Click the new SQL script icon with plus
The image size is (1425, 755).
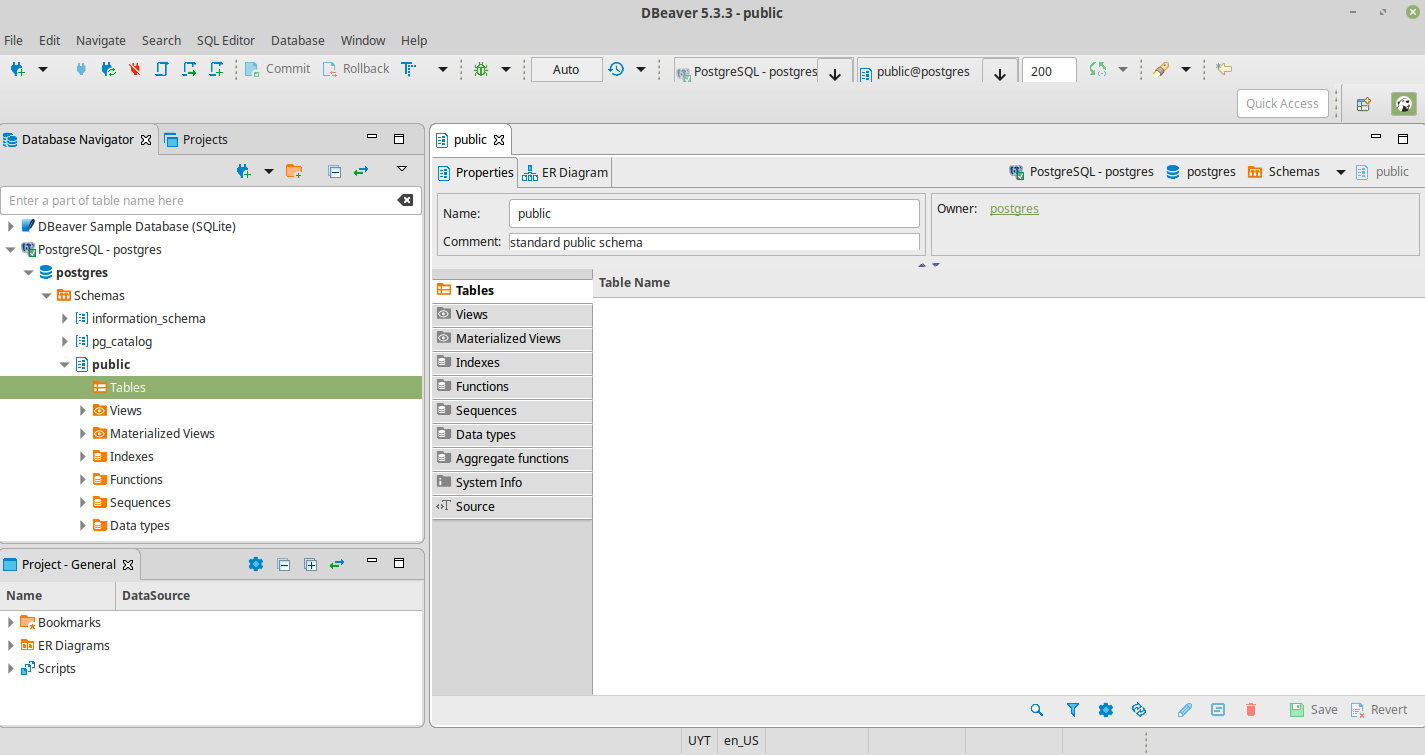coord(216,69)
